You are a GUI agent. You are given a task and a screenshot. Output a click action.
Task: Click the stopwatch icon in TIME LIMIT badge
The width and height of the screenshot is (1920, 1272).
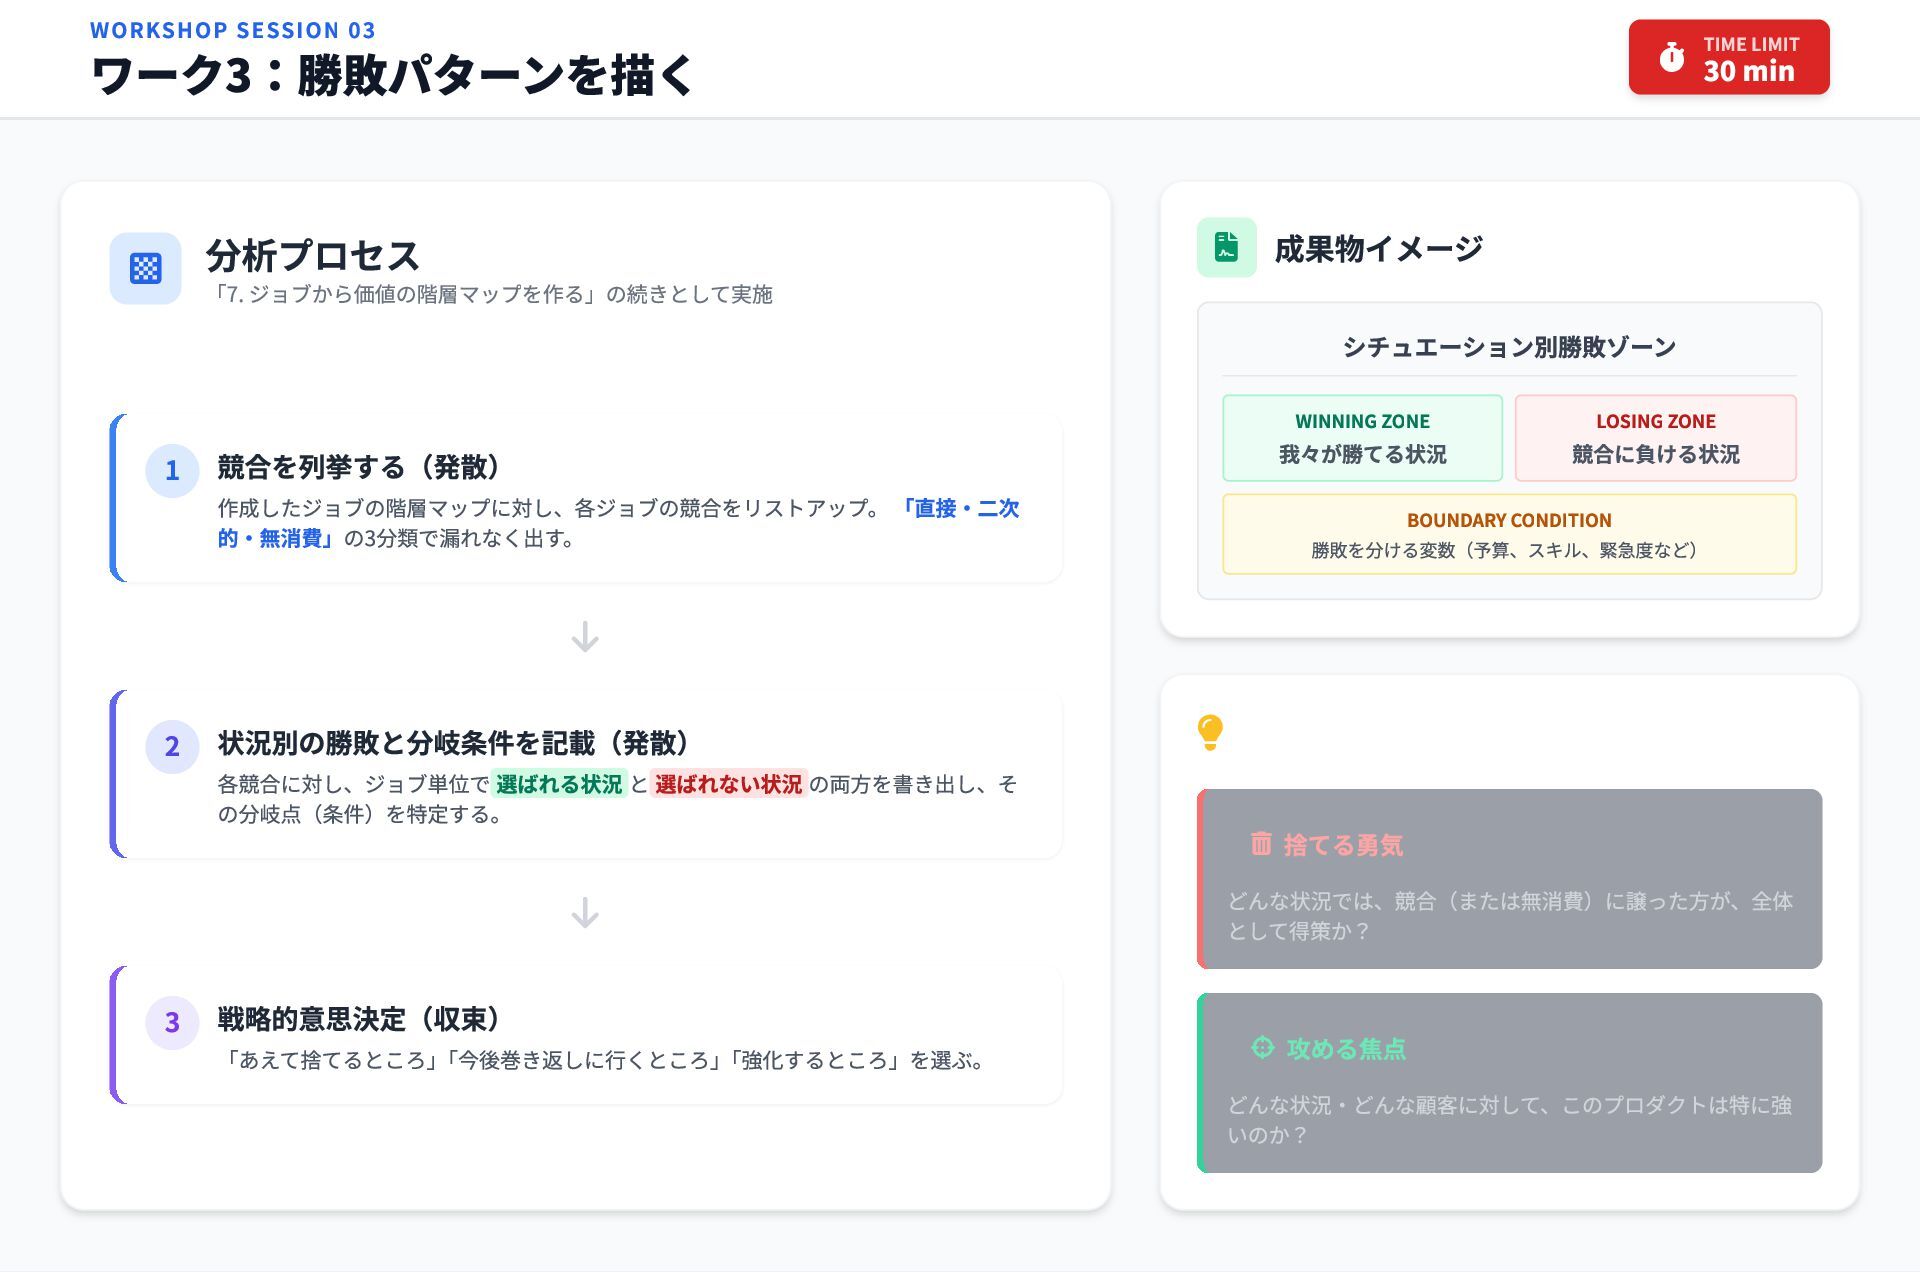1672,57
